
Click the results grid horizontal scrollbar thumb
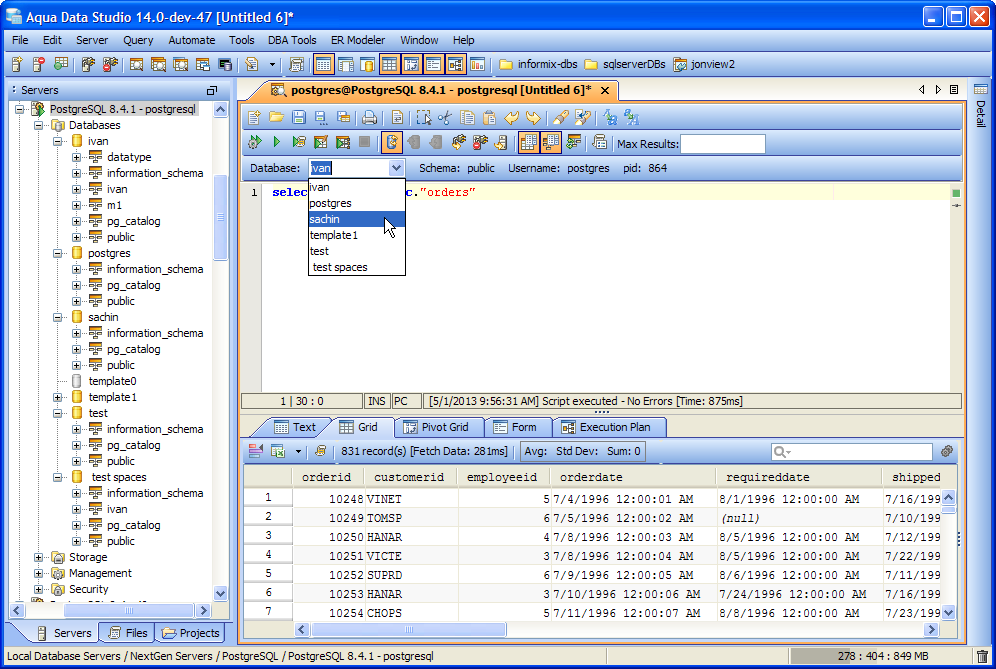(x=409, y=630)
